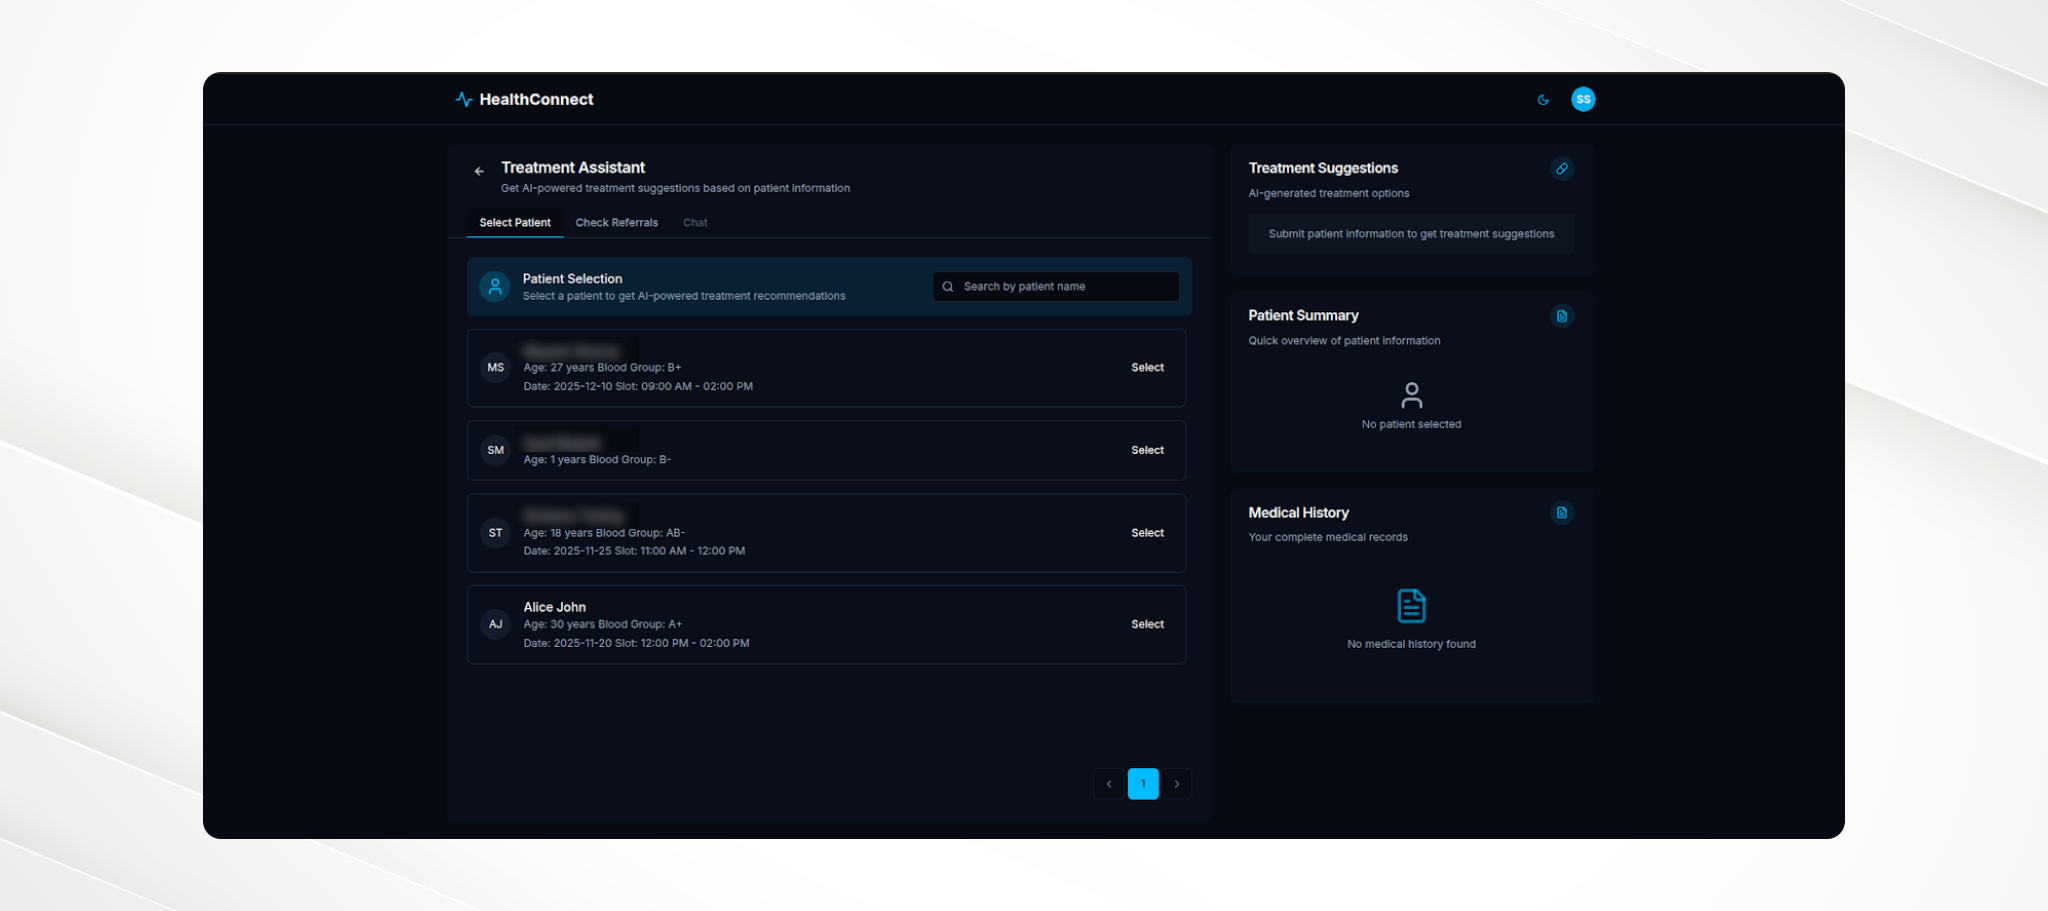
Task: Click Select for the AB- blood group patient
Action: (x=1147, y=533)
